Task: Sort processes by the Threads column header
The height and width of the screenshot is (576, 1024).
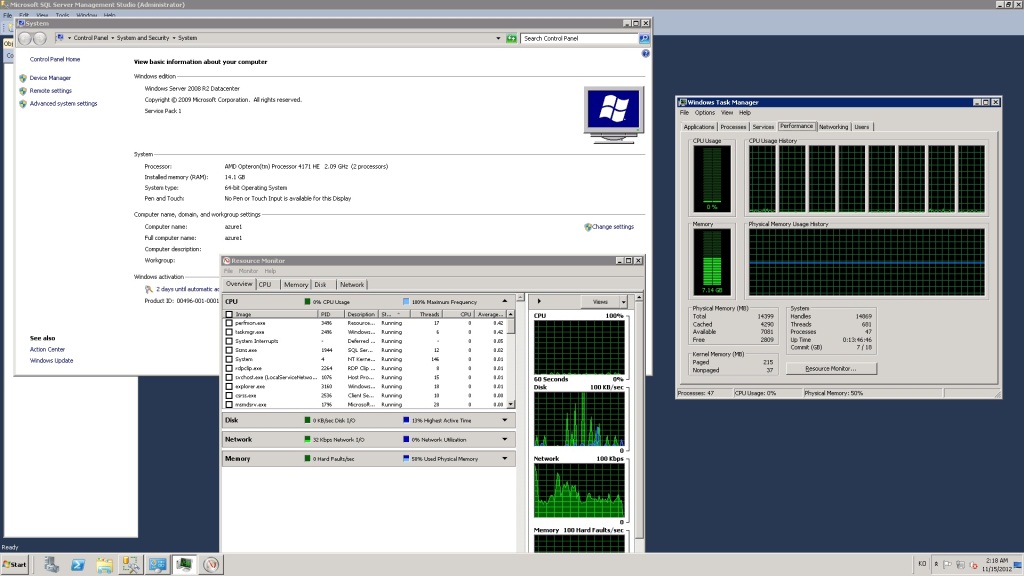Action: point(425,314)
